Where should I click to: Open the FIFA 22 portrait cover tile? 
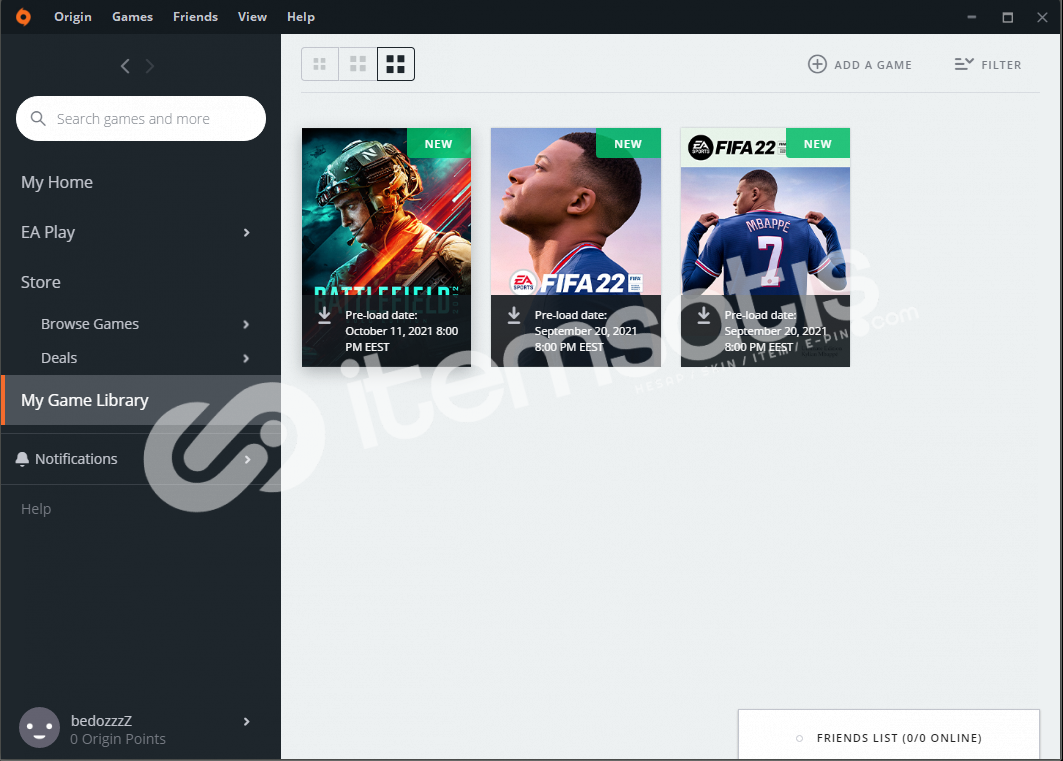click(x=576, y=247)
